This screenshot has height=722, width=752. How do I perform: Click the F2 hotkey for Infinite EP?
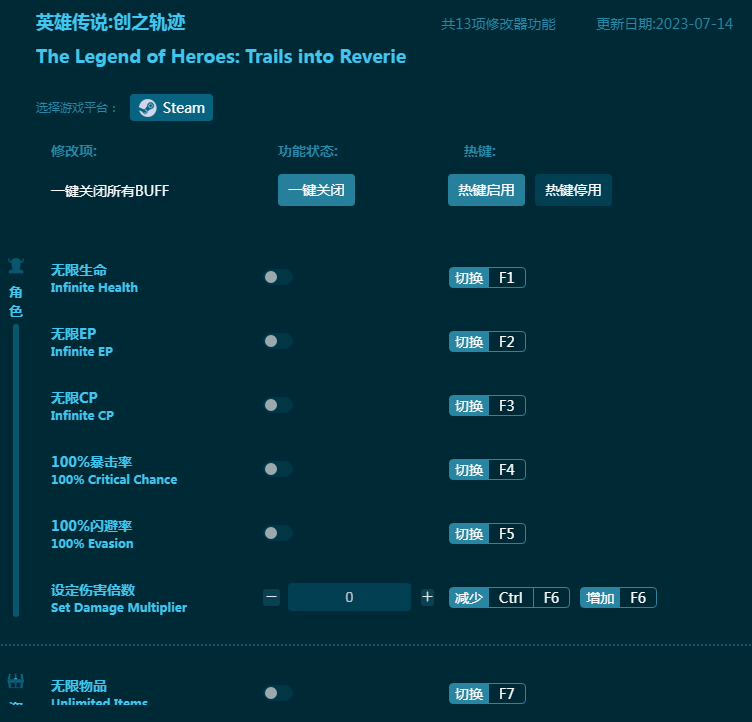[x=487, y=342]
